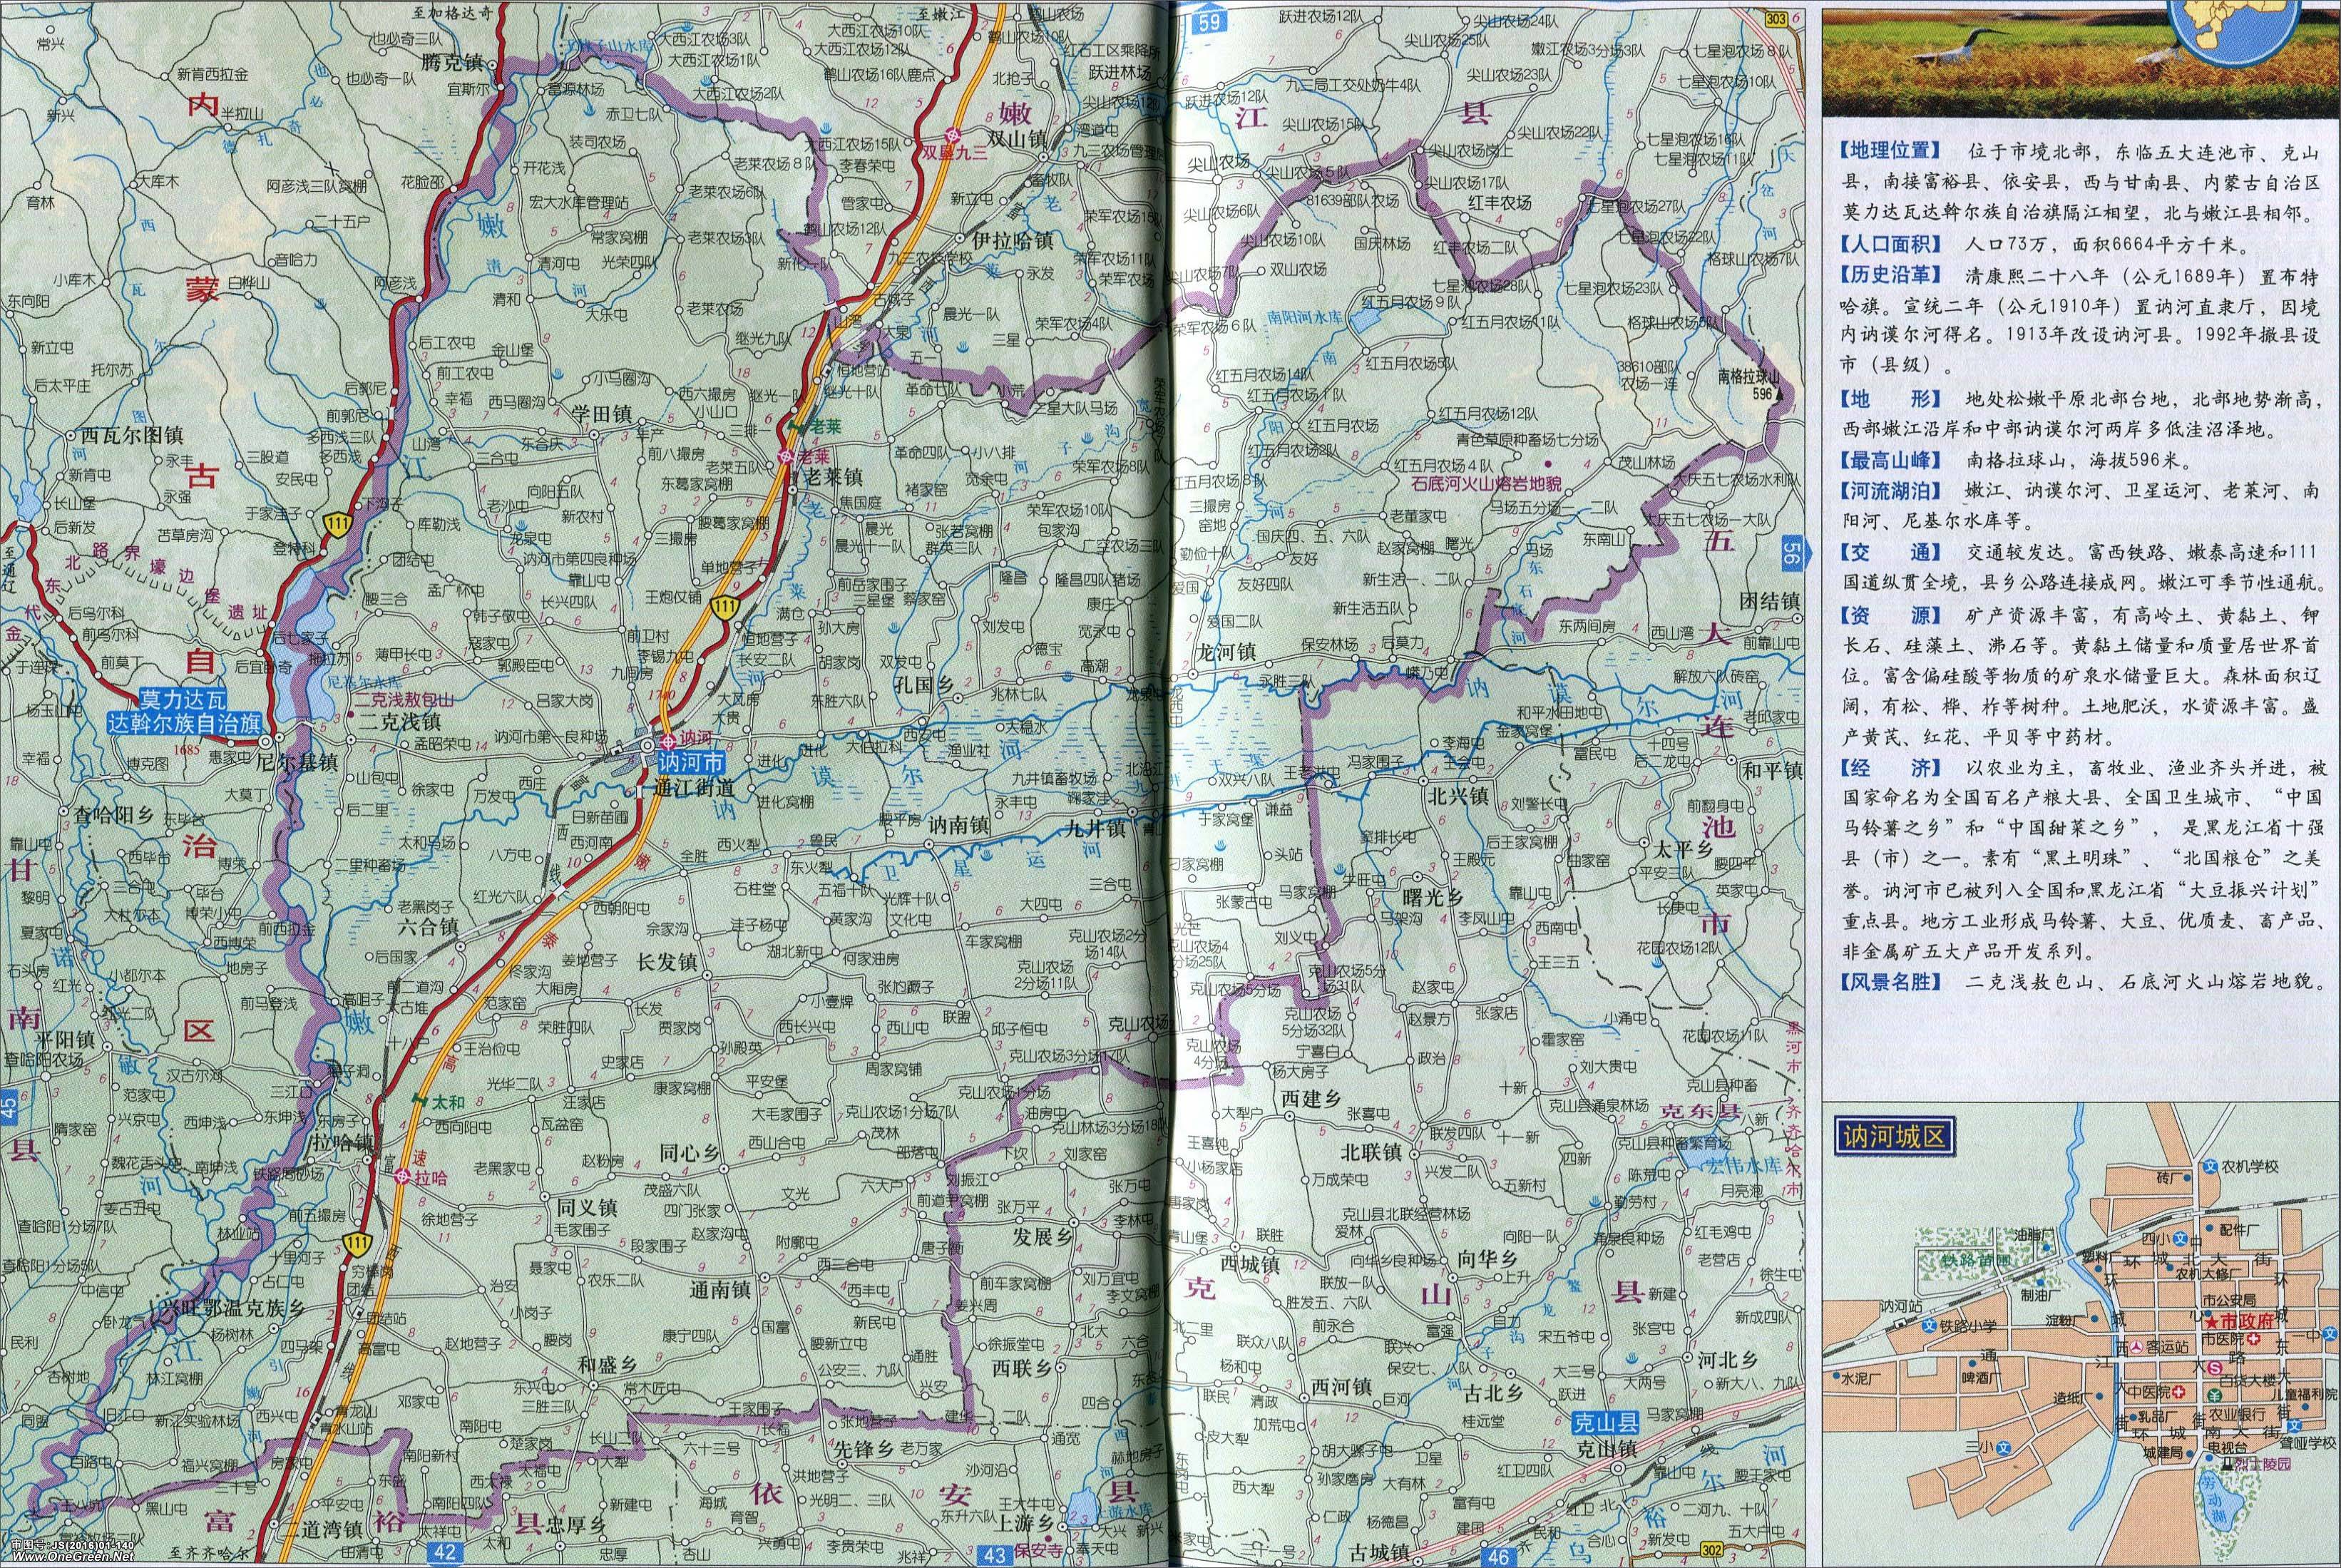Click the 农机学校 school symbol
The width and height of the screenshot is (2341, 1568).
click(x=2210, y=1166)
